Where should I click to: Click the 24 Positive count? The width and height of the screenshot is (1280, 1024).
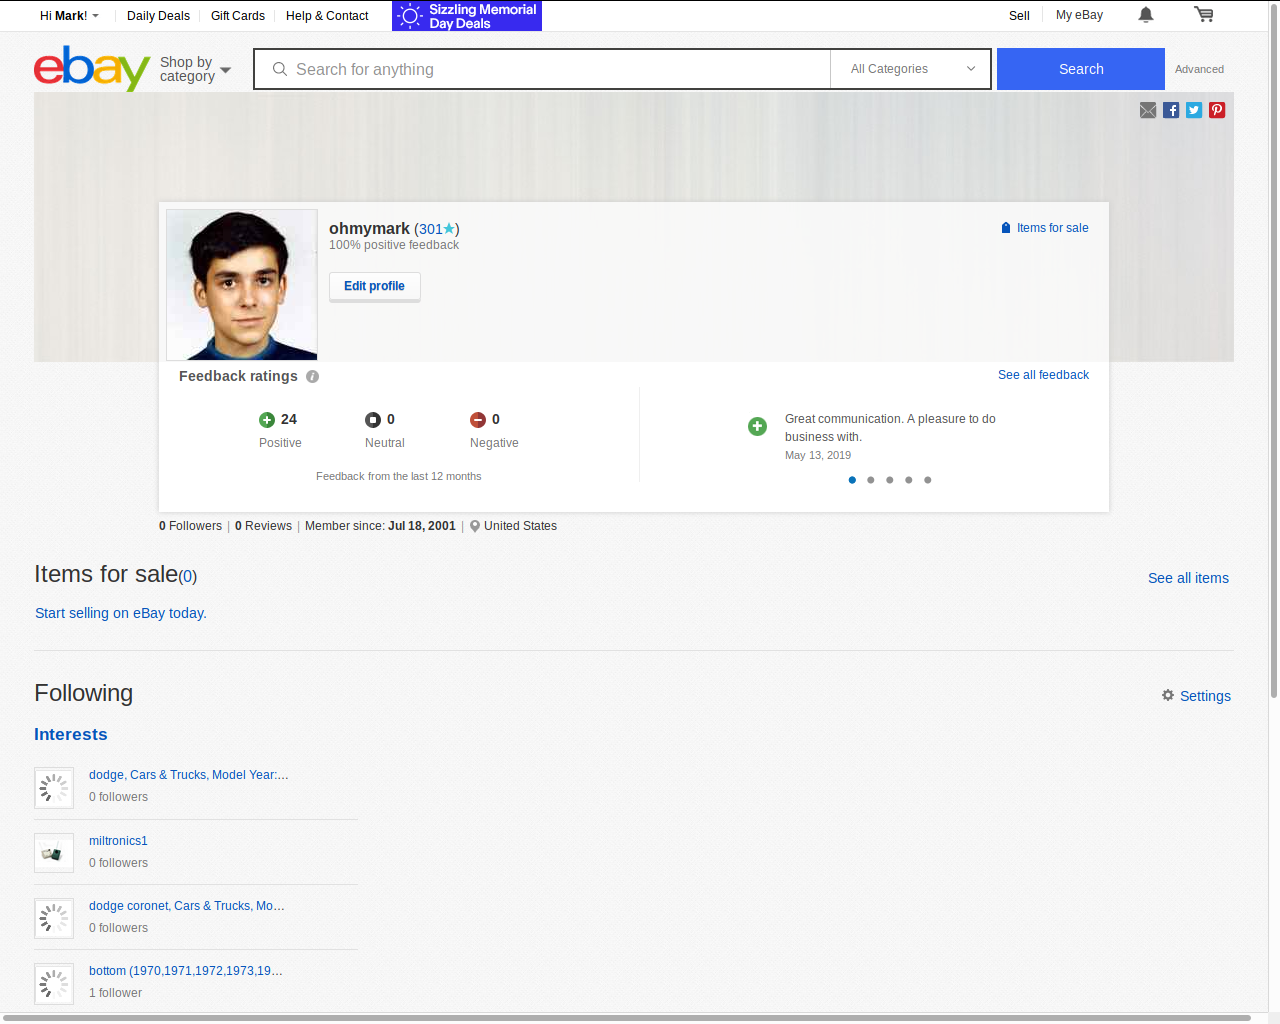tap(289, 420)
